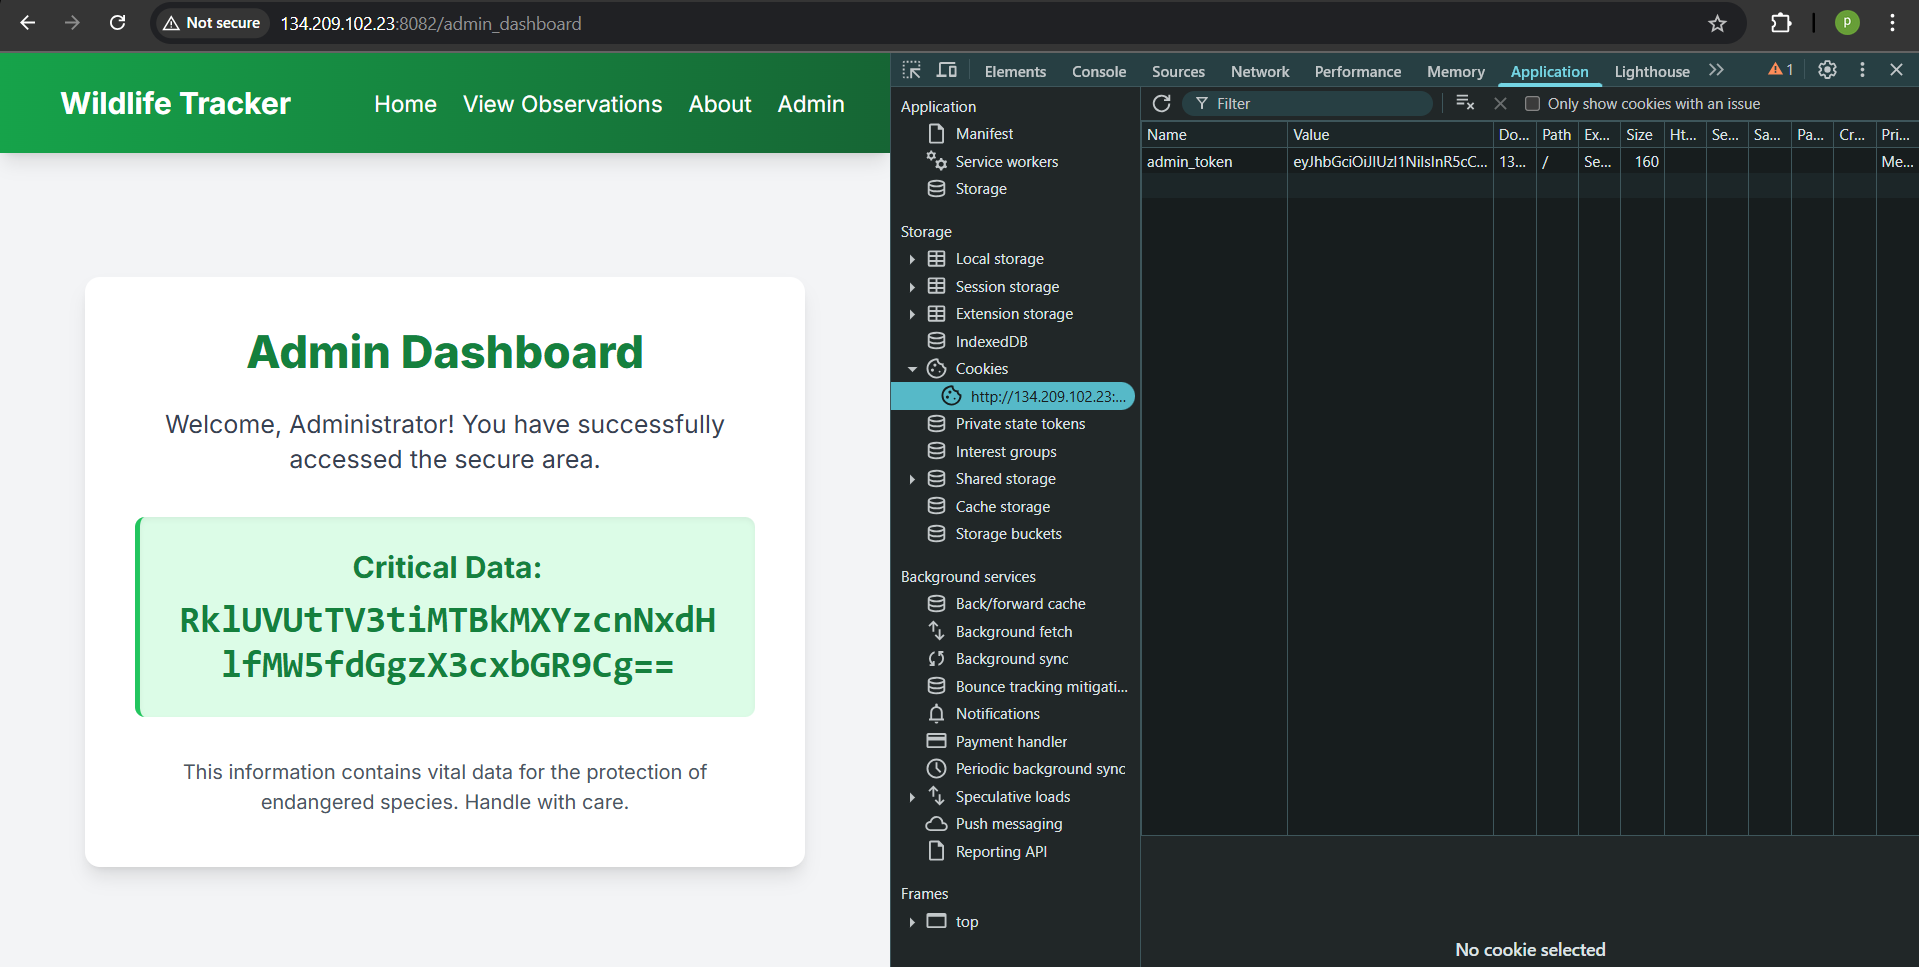
Task: Collapse the Cookies section
Action: [911, 368]
